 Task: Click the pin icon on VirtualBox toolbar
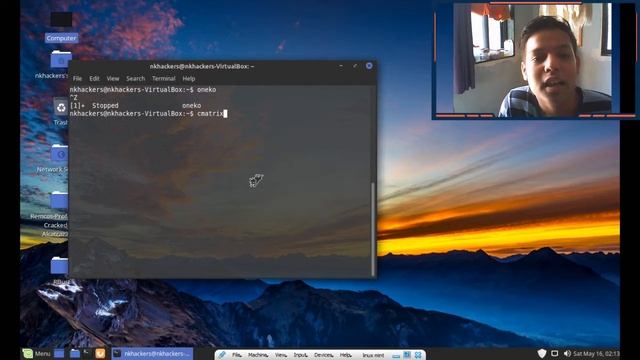pos(222,355)
